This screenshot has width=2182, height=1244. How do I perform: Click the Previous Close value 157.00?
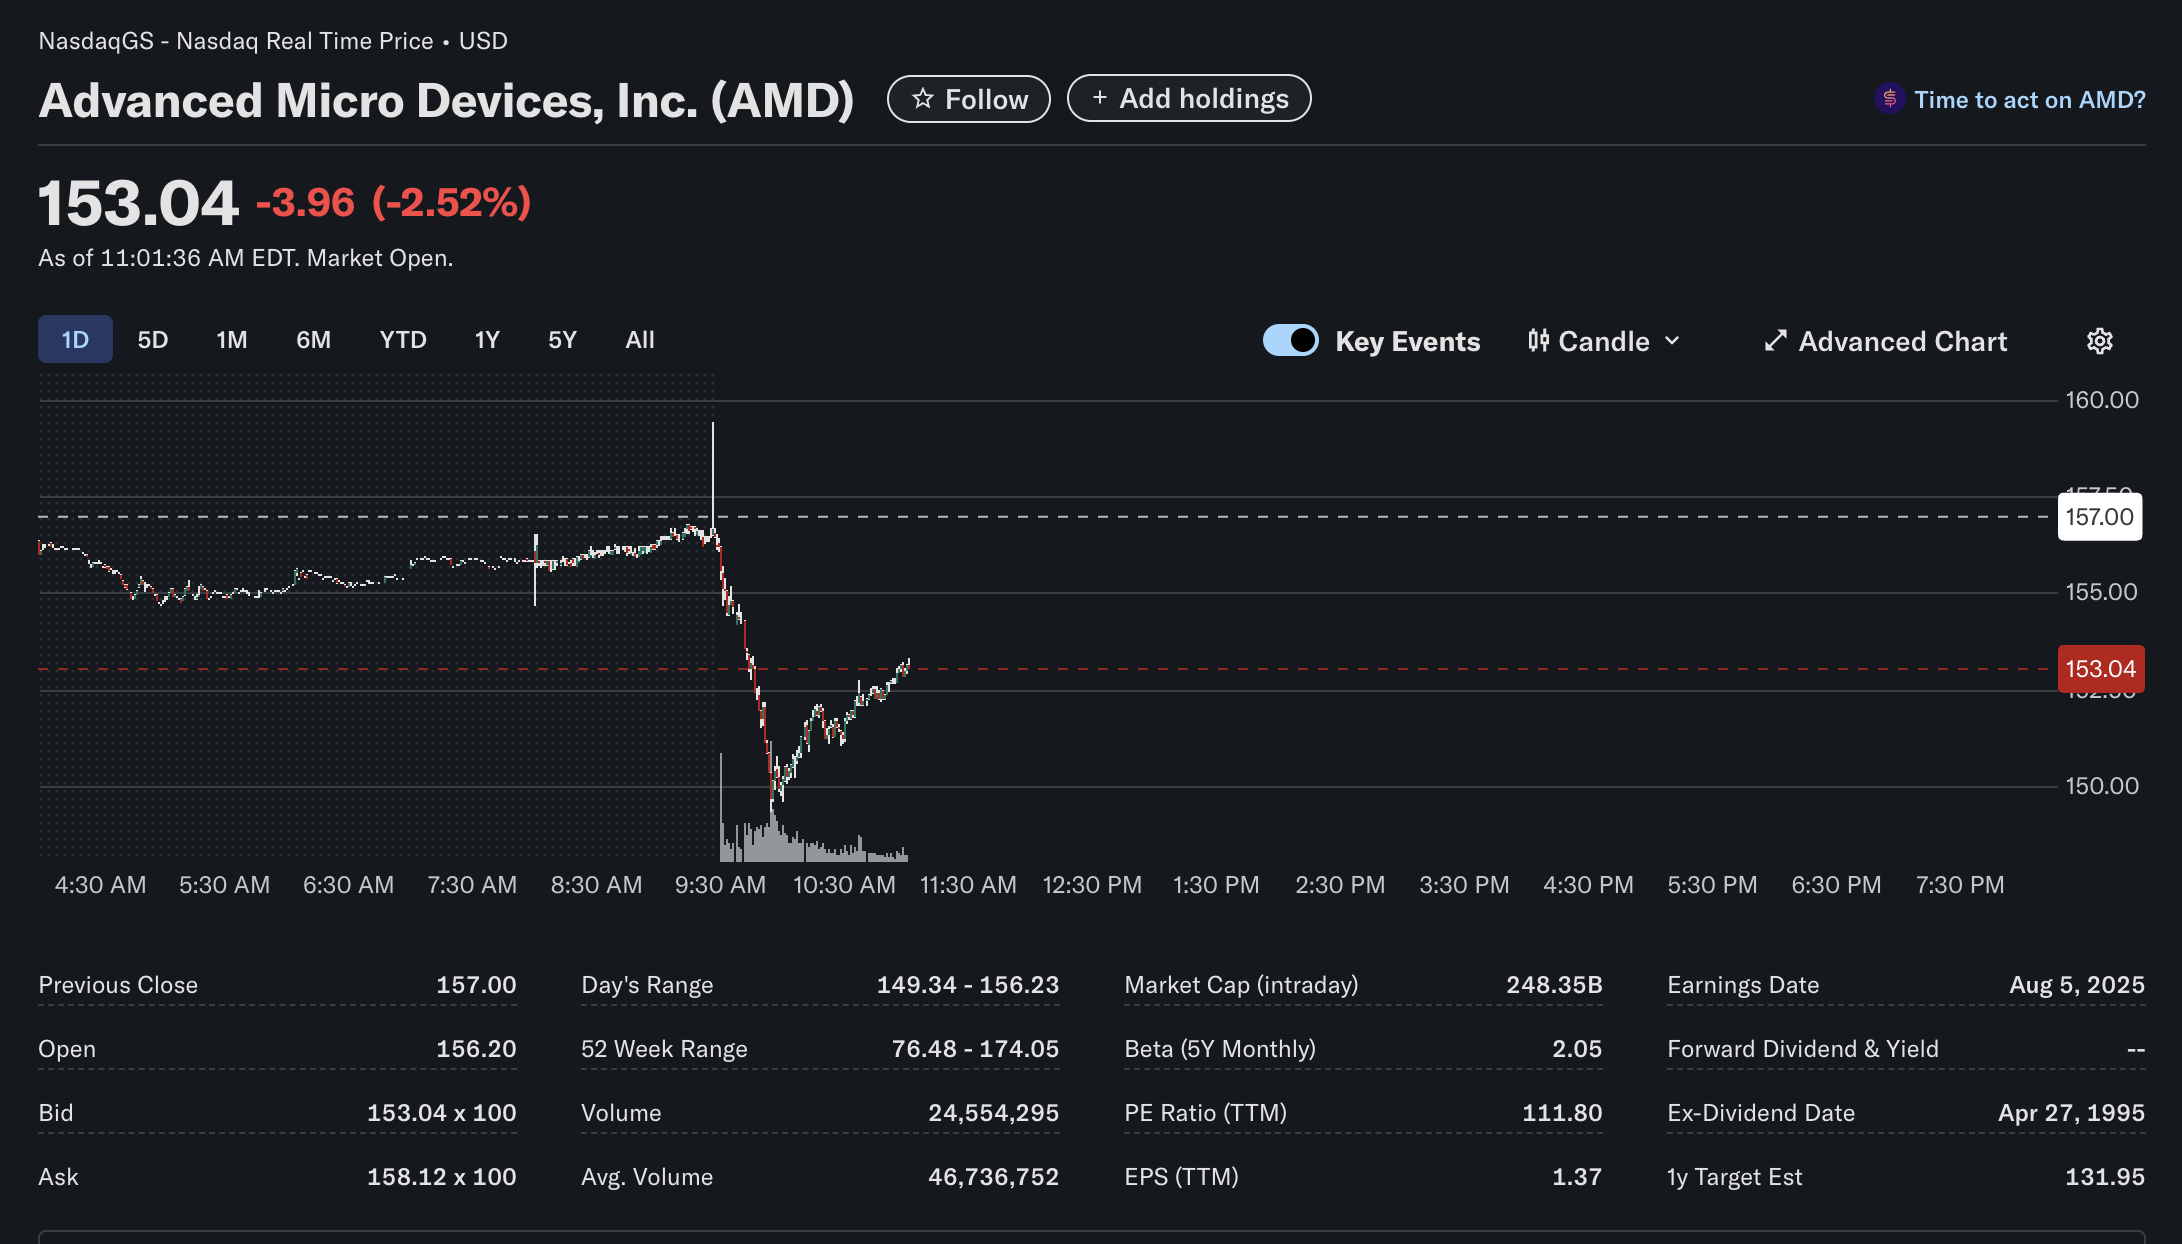coord(476,985)
